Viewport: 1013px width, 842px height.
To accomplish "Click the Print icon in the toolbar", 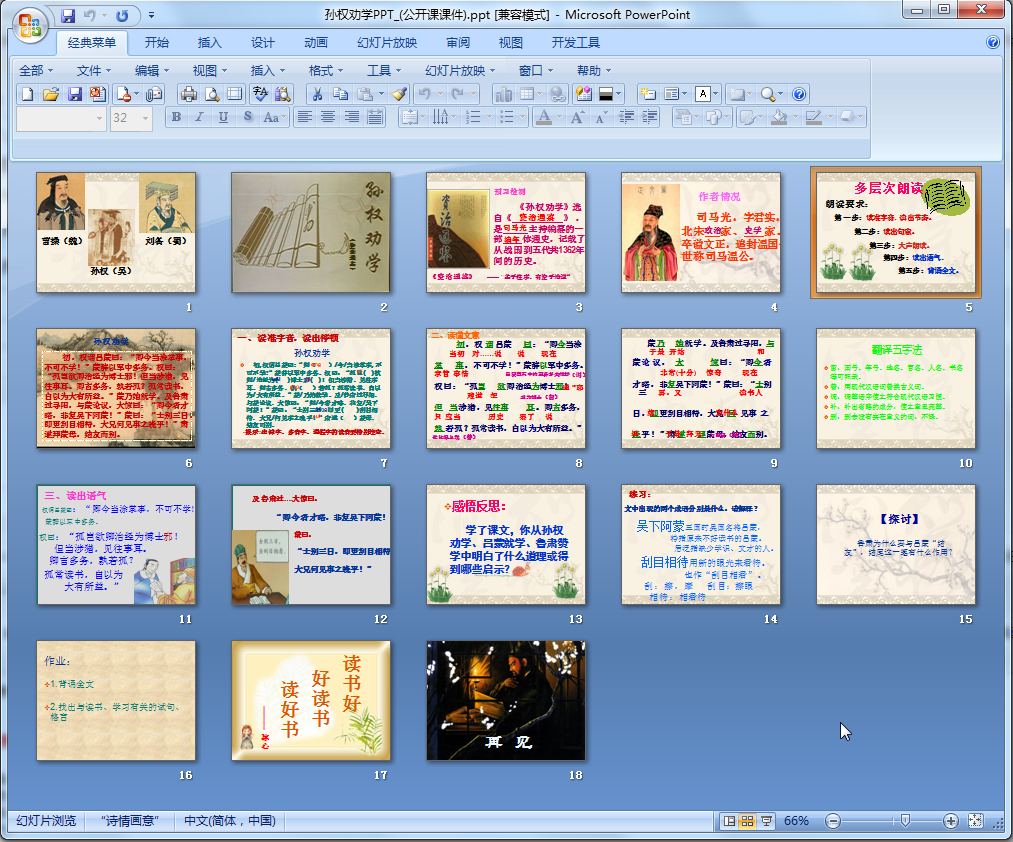I will click(188, 94).
